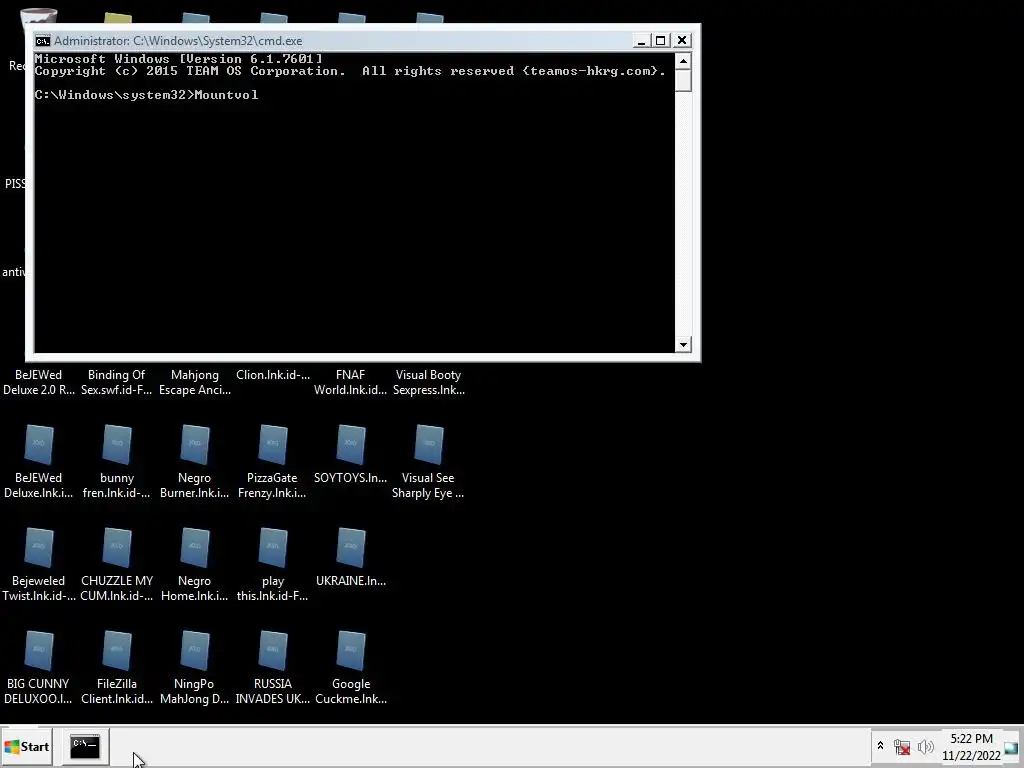
Task: Select the CHUZZLE MY CUM.lnk desktop icon
Action: coord(117,565)
